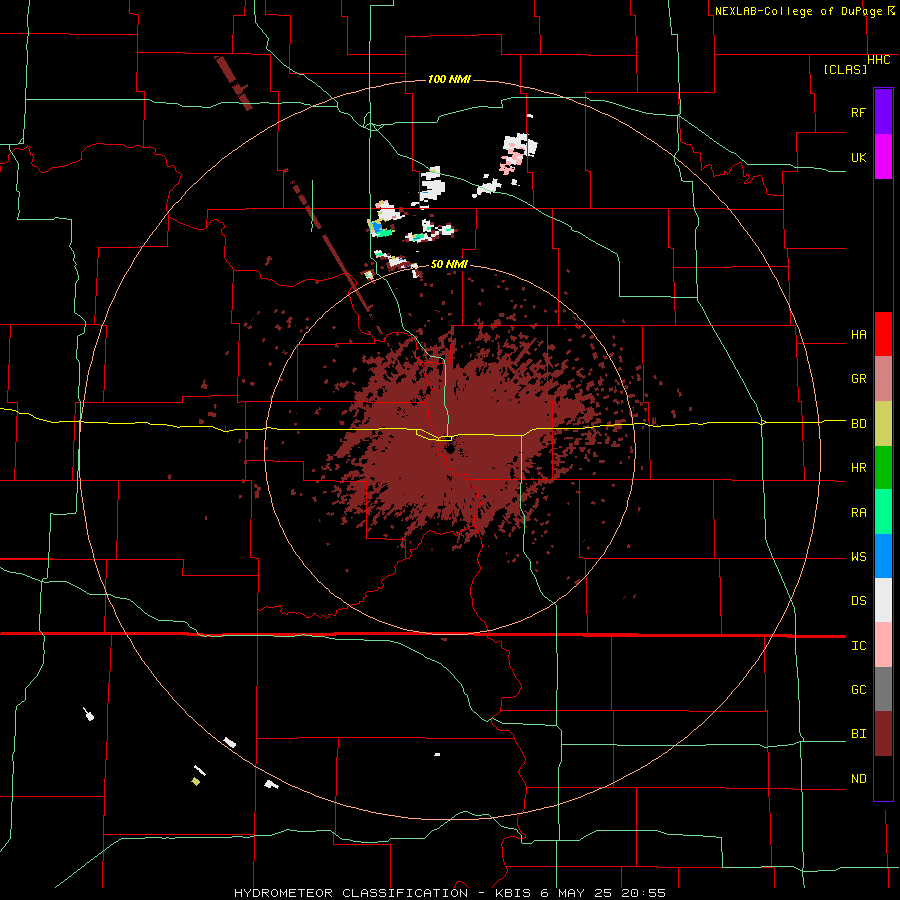Click the RF legend label
Image resolution: width=900 pixels, height=900 pixels.
point(858,112)
